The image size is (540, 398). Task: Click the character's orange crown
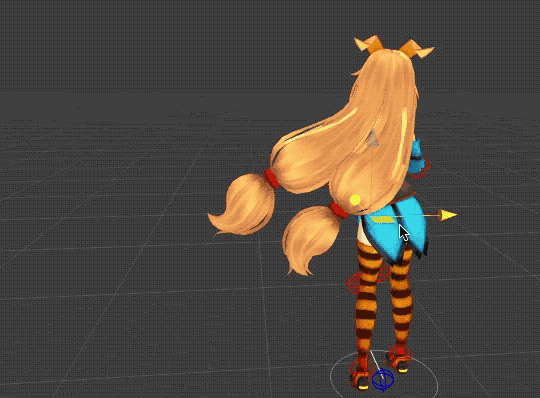394,47
